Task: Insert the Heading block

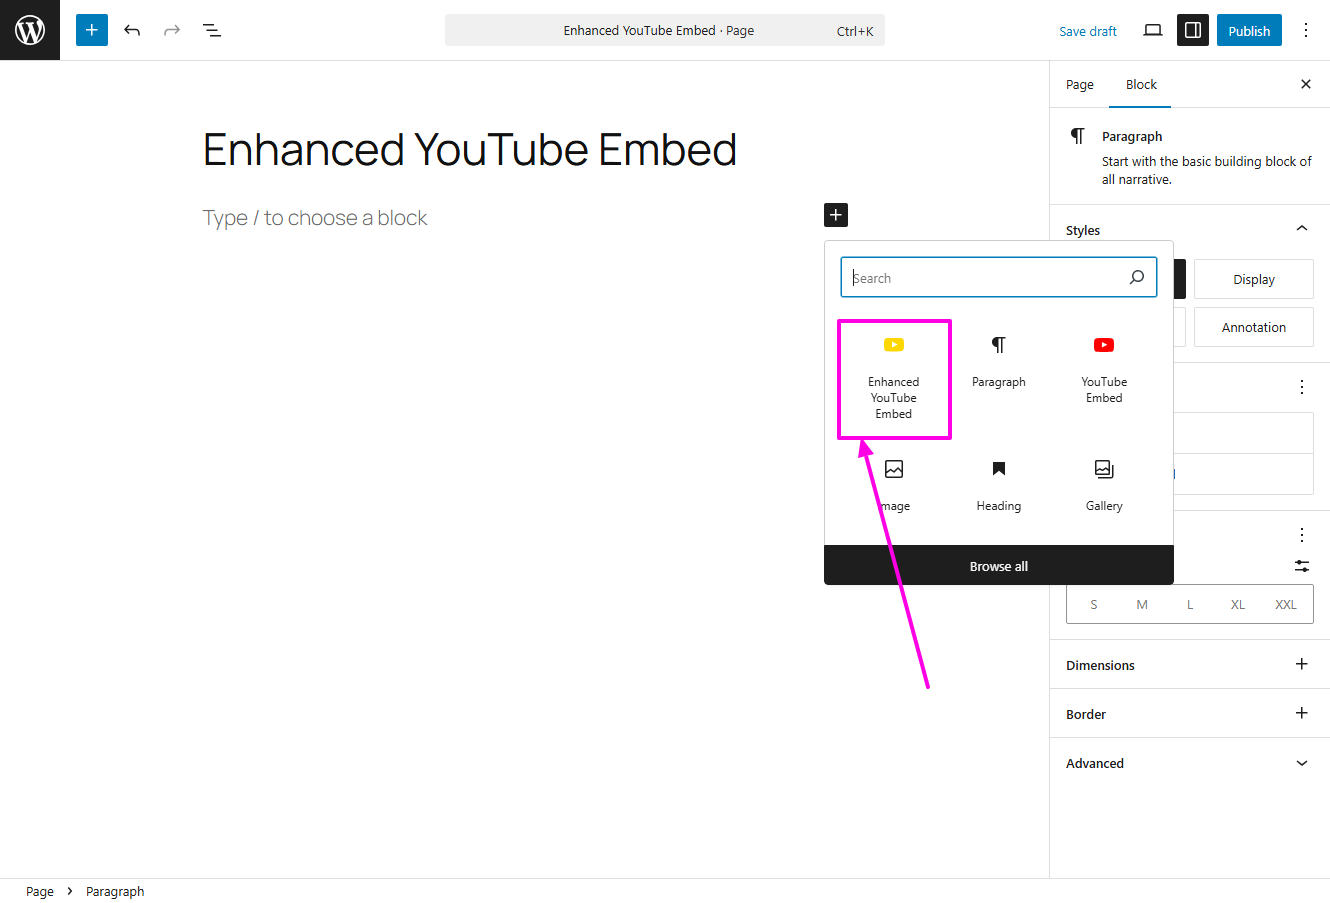Action: (x=999, y=486)
